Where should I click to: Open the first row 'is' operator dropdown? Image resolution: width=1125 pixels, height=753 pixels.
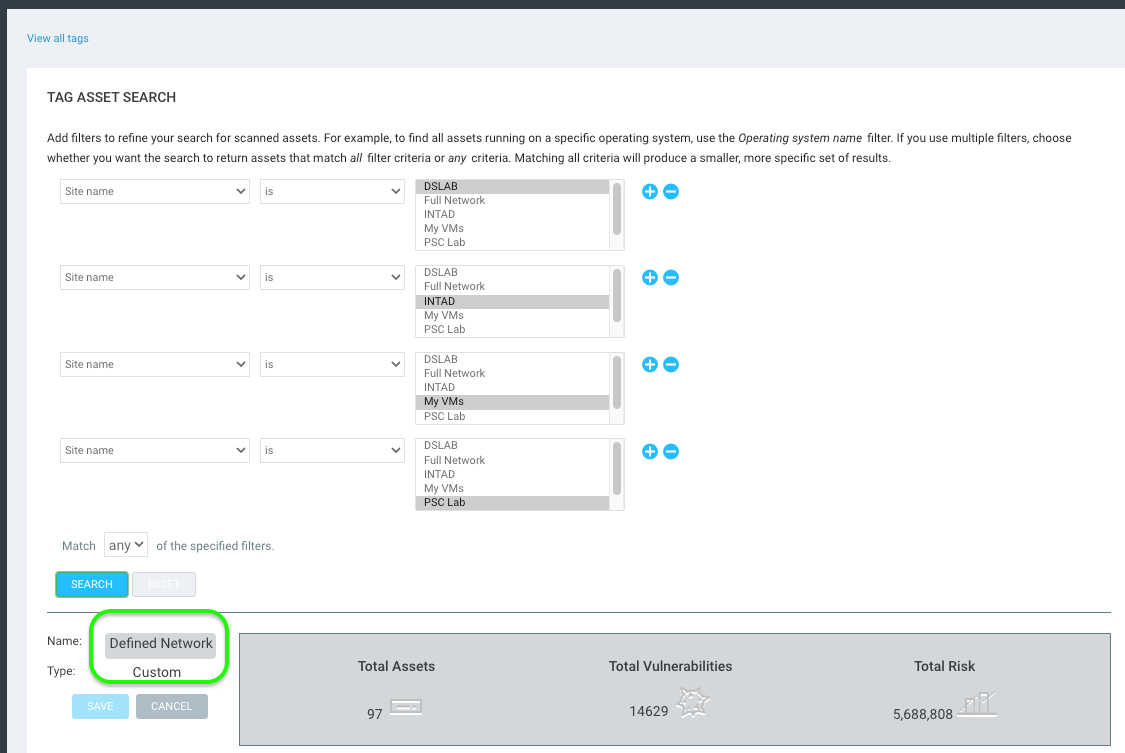click(332, 191)
